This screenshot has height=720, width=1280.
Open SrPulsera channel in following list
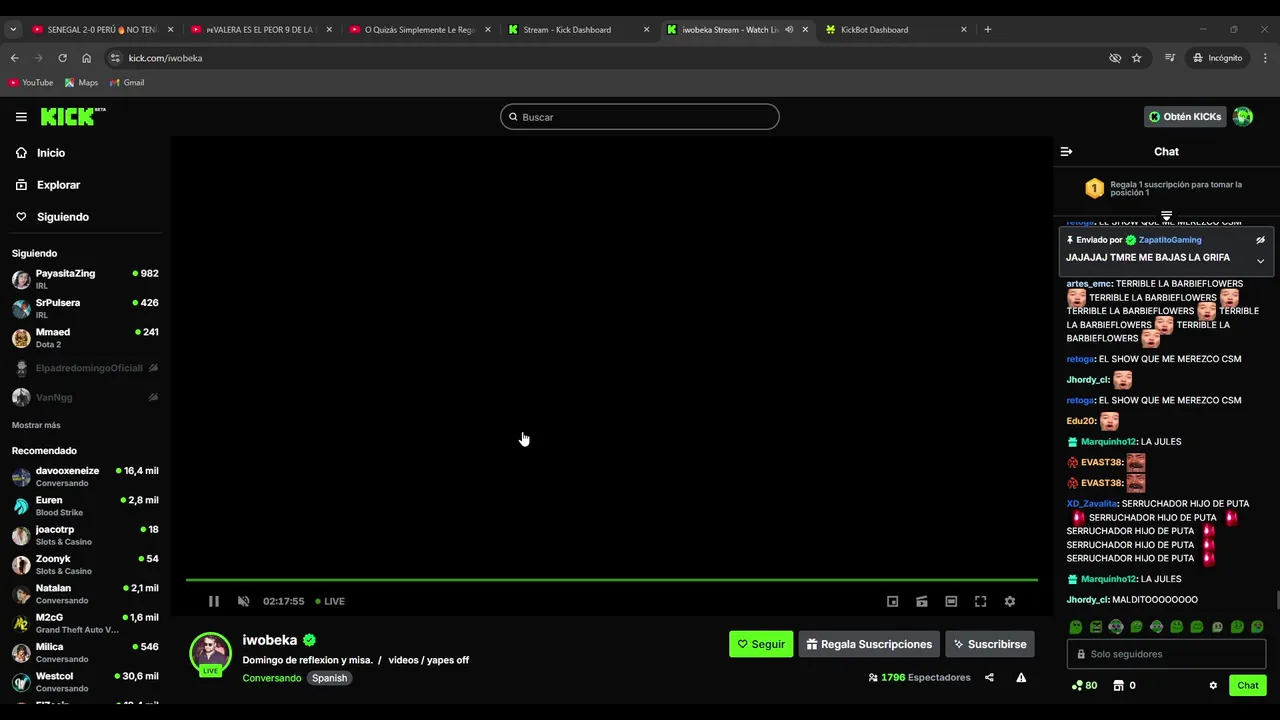pos(85,308)
